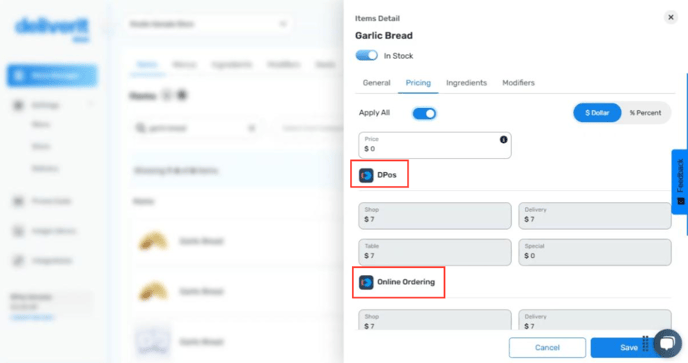Clear the blurred search field
Viewport: 688px width, 363px height.
(252, 128)
